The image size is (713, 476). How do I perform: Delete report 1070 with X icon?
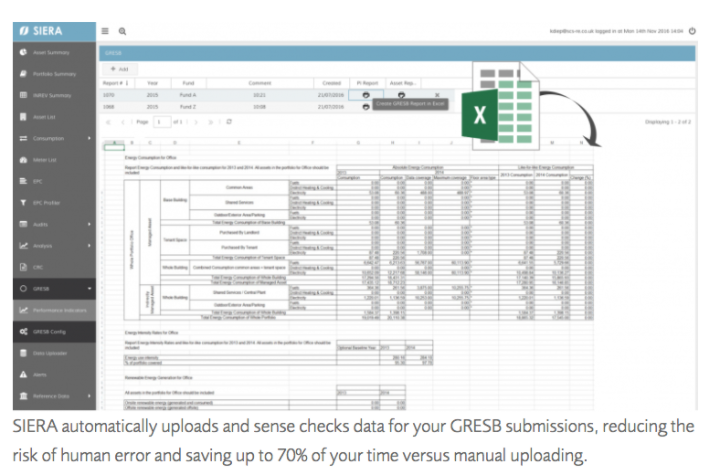[x=437, y=95]
